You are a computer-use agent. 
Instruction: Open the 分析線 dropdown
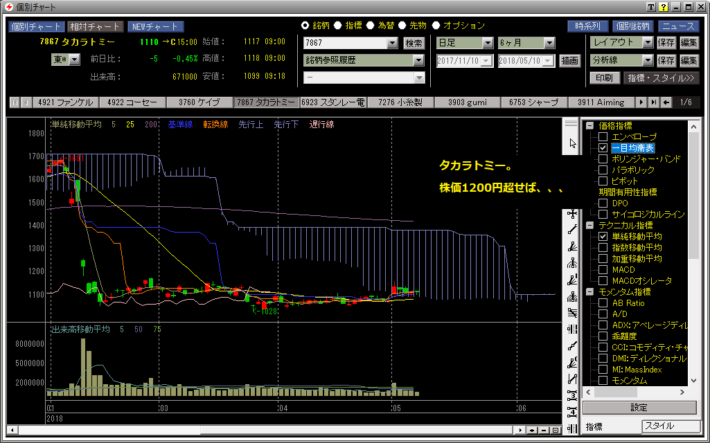coord(648,60)
